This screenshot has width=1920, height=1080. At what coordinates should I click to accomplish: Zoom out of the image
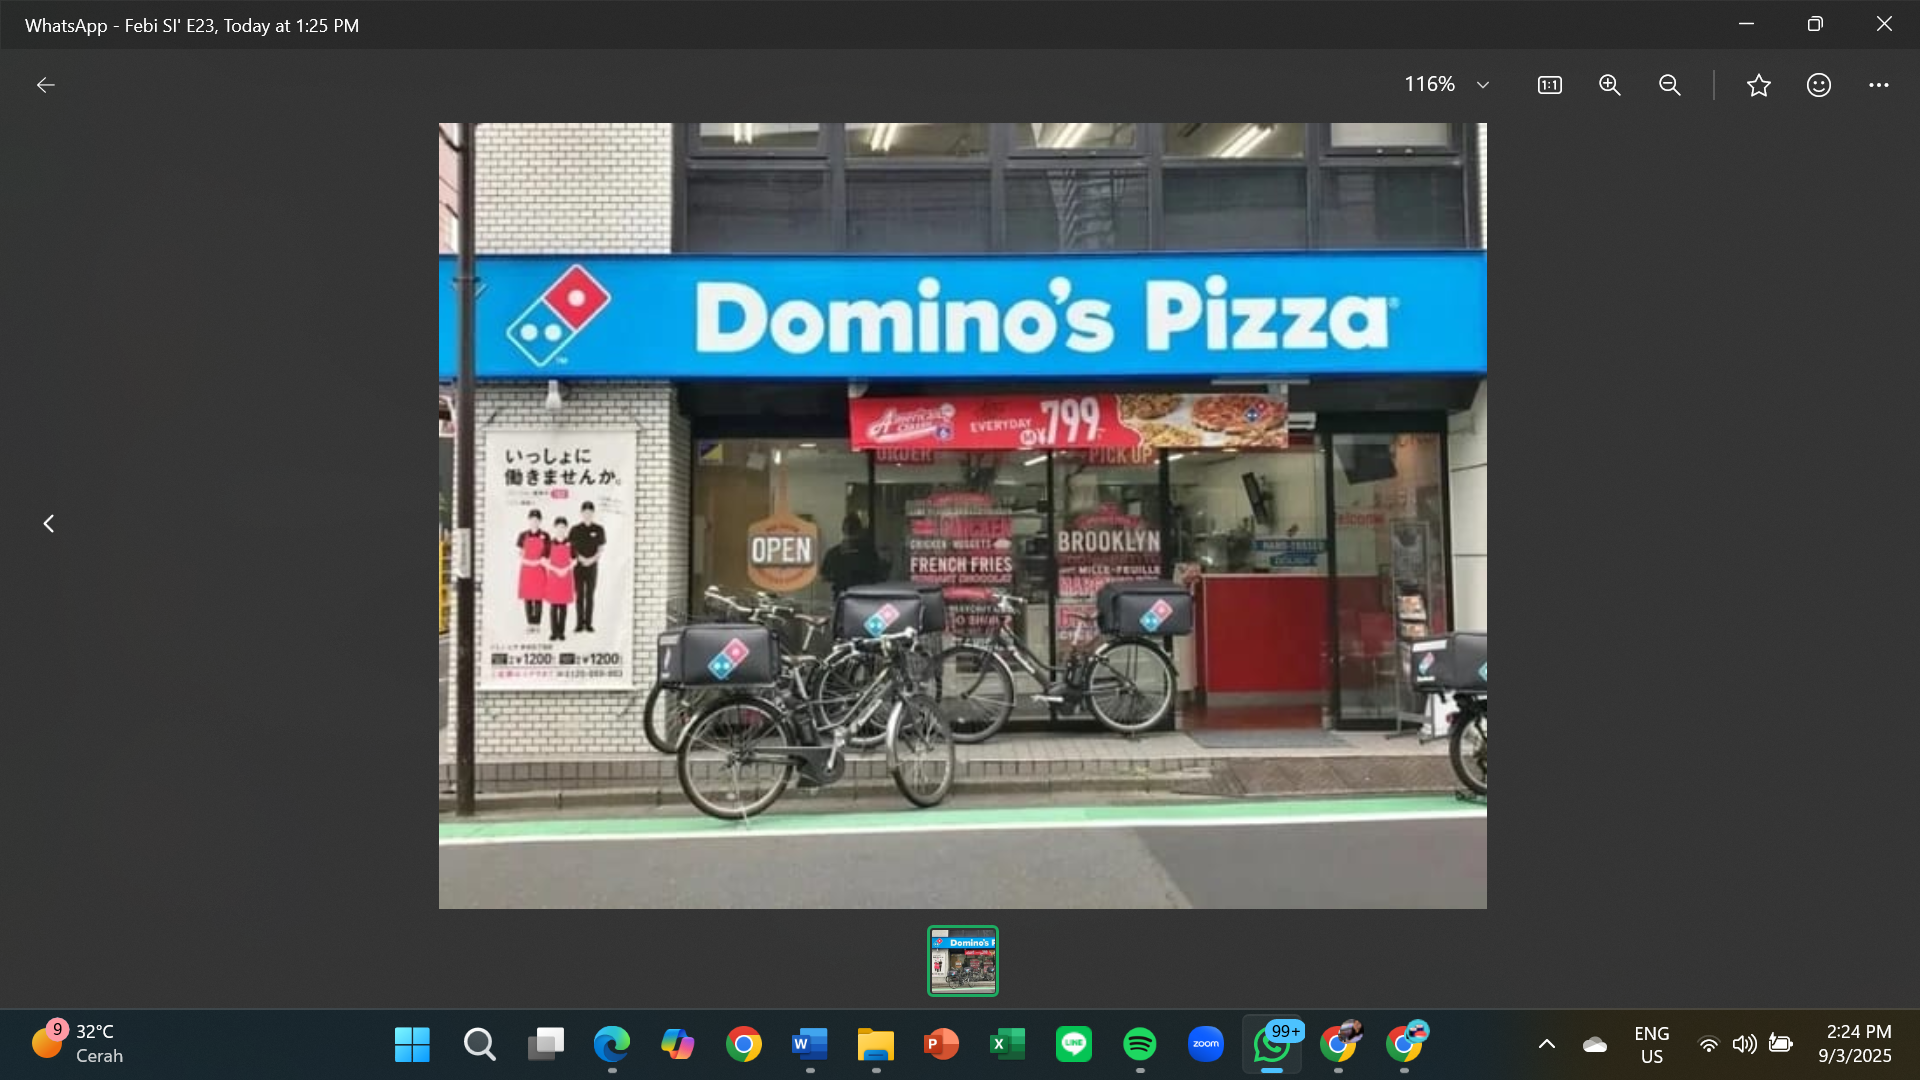pyautogui.click(x=1669, y=85)
